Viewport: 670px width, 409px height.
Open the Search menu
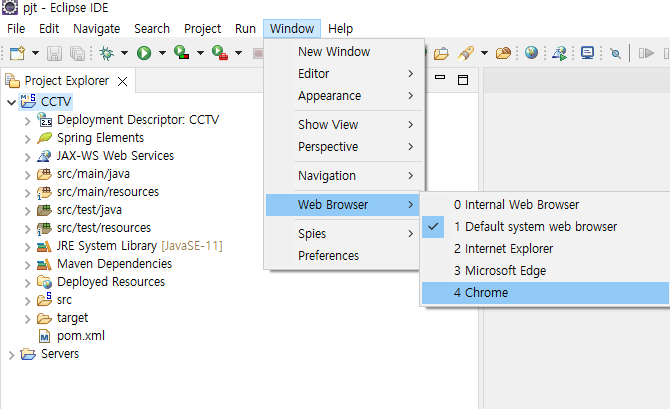point(152,29)
